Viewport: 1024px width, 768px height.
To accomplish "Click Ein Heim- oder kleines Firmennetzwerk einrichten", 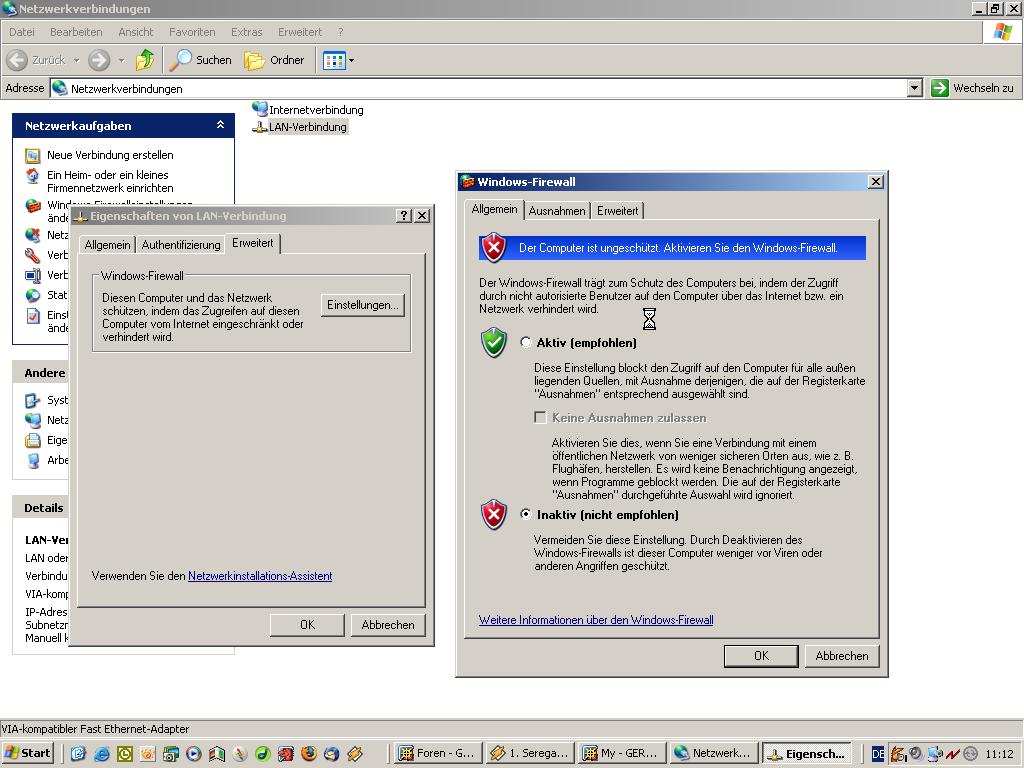I will click(x=110, y=182).
